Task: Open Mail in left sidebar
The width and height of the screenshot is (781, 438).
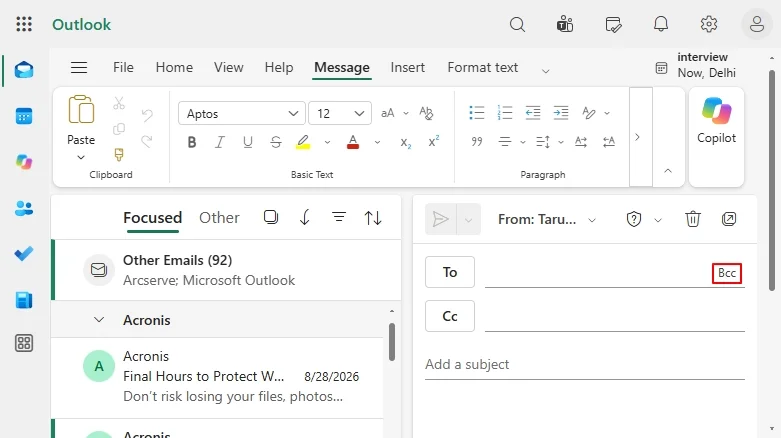Action: tap(24, 70)
